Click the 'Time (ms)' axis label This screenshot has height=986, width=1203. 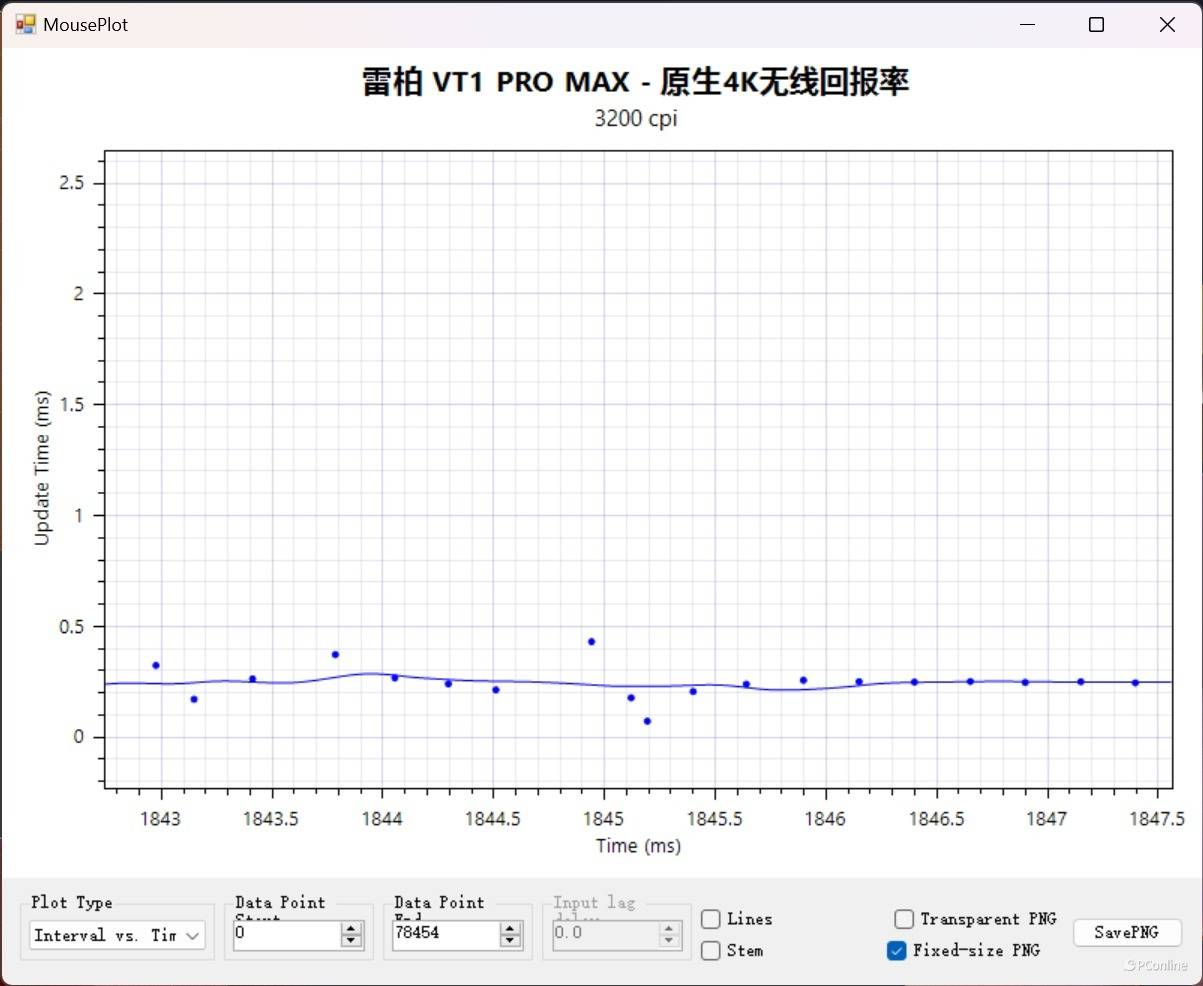[x=638, y=846]
